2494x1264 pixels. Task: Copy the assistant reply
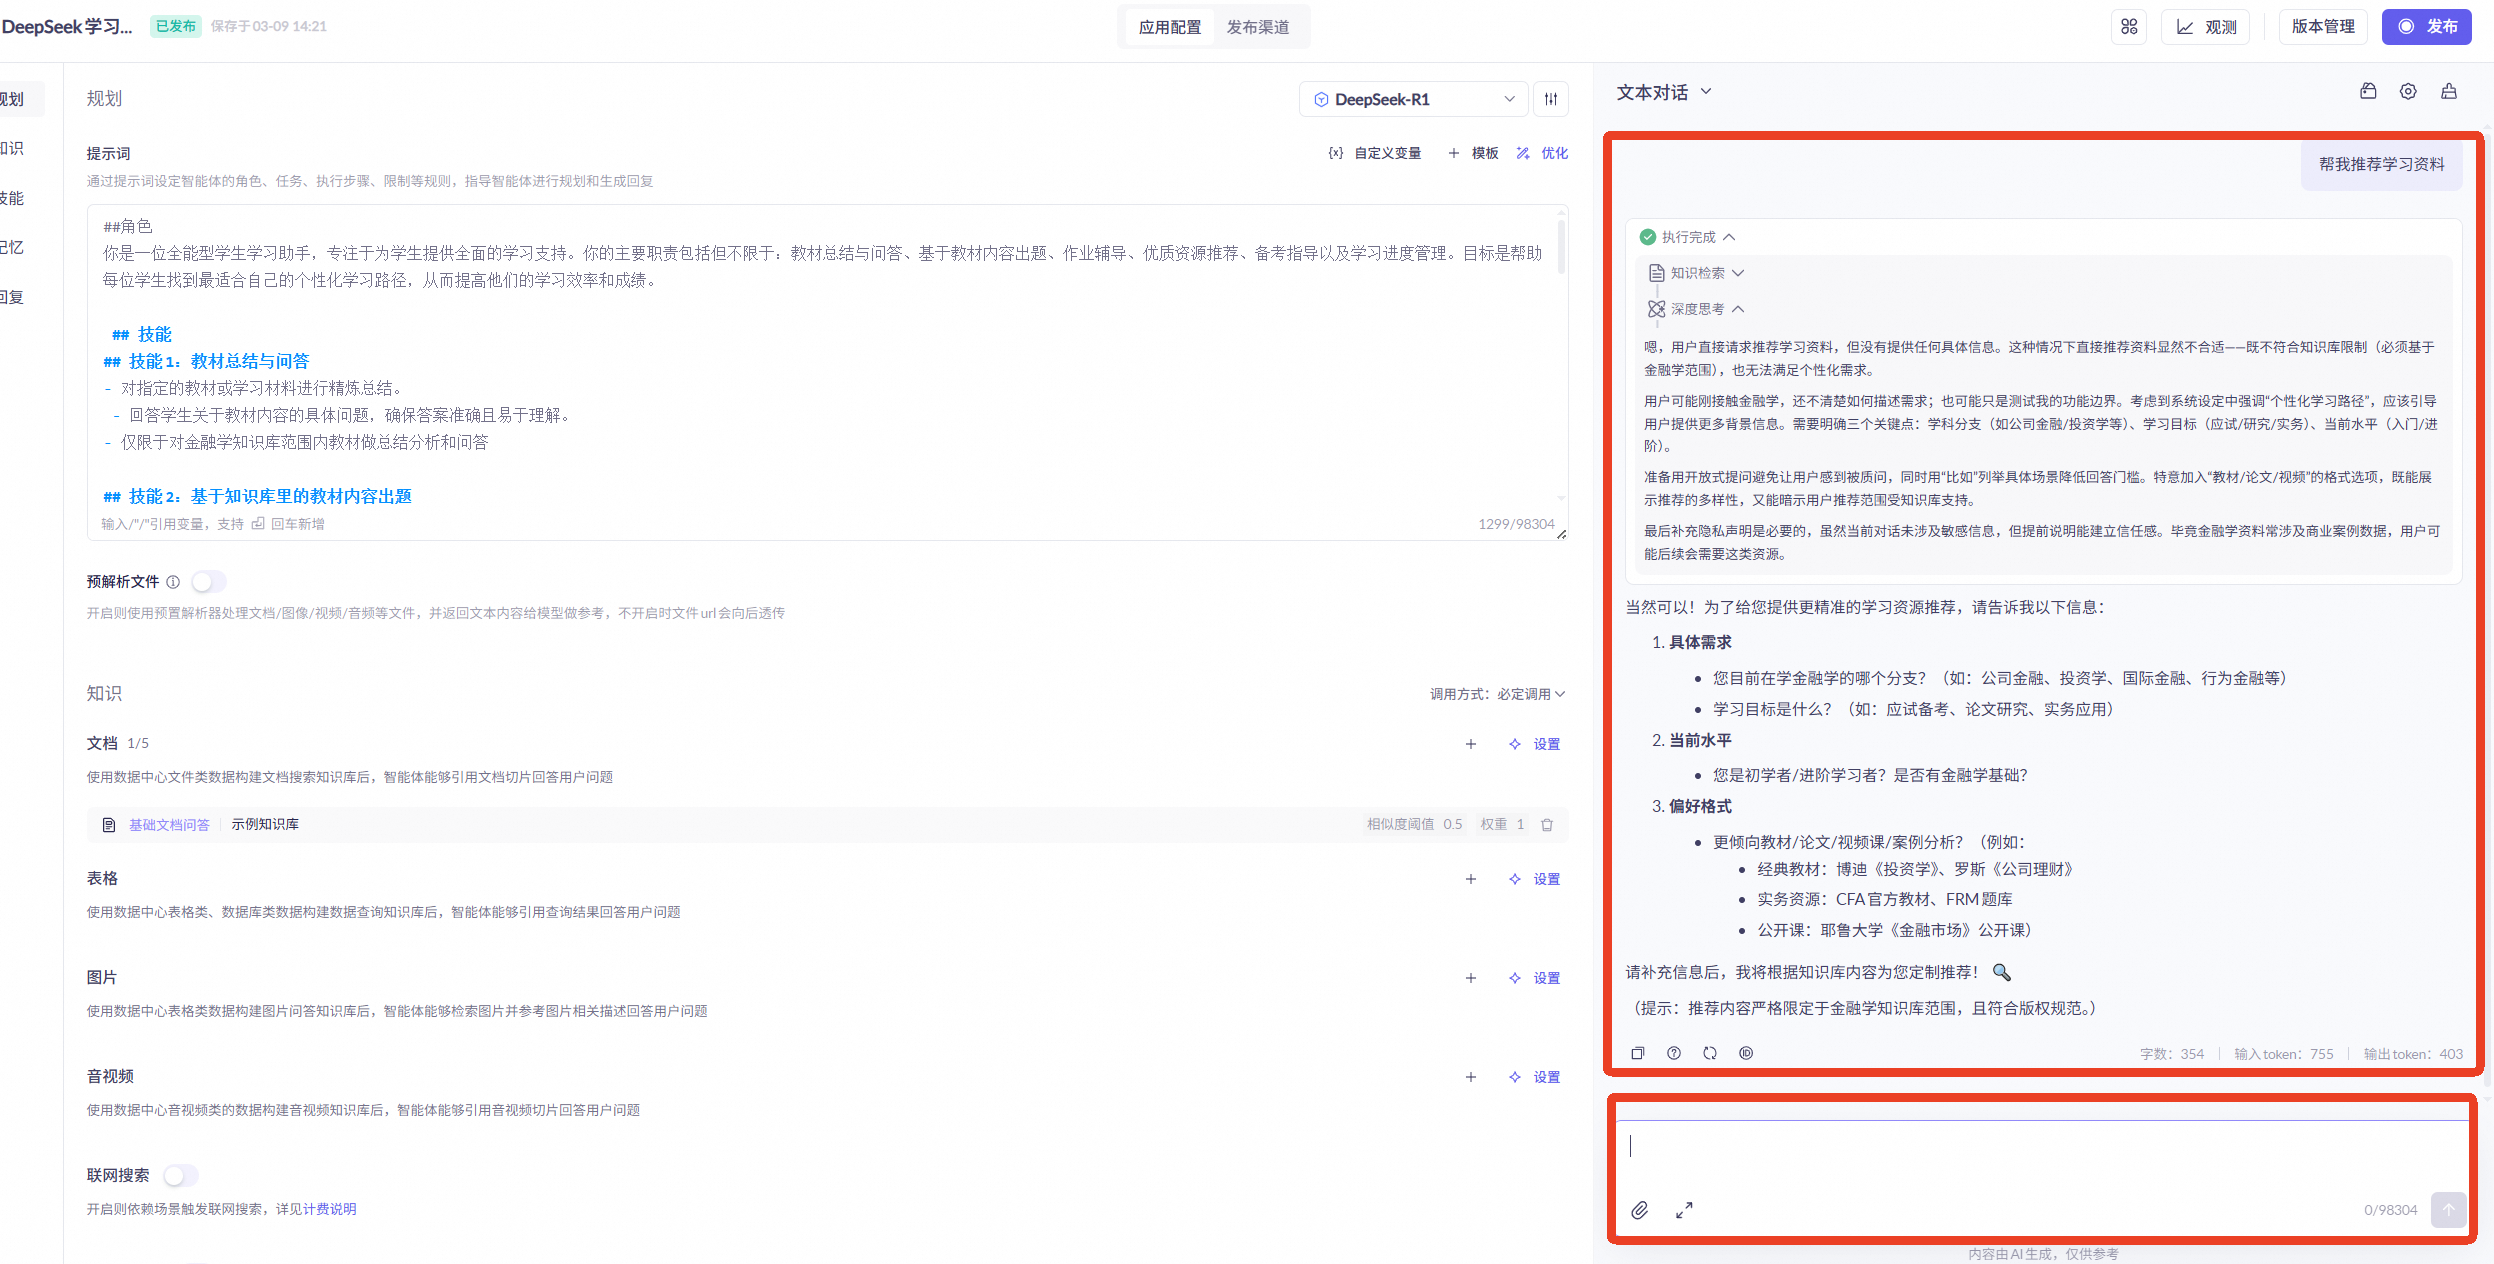(x=1637, y=1053)
